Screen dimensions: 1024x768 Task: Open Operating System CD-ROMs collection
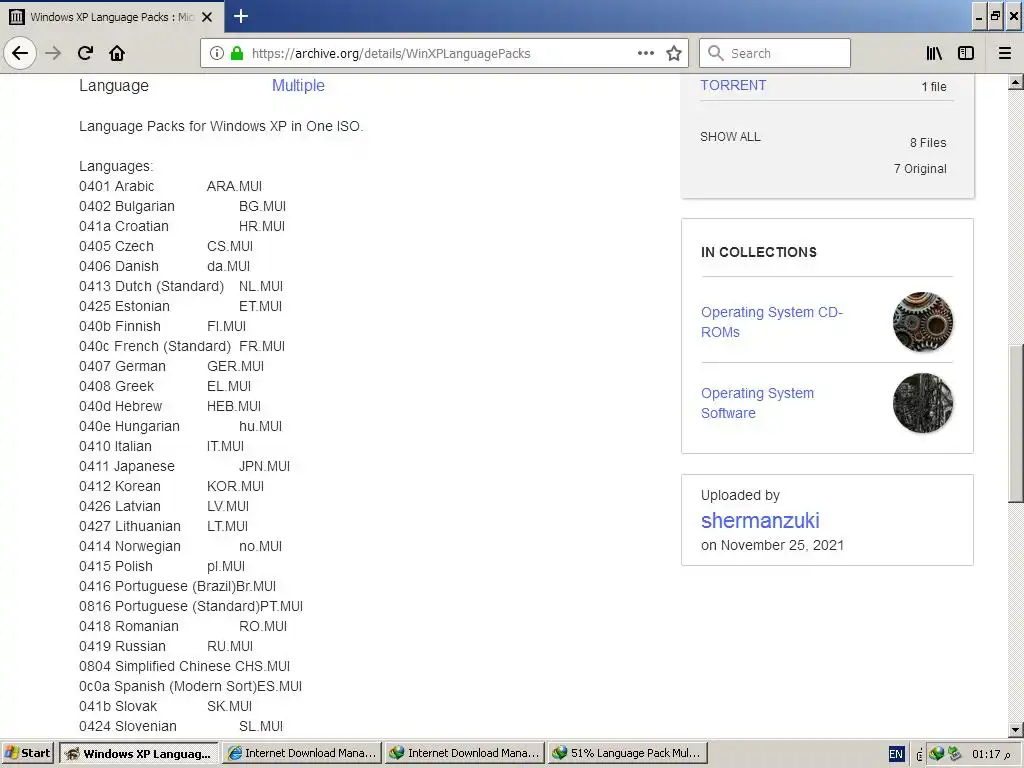[x=772, y=322]
